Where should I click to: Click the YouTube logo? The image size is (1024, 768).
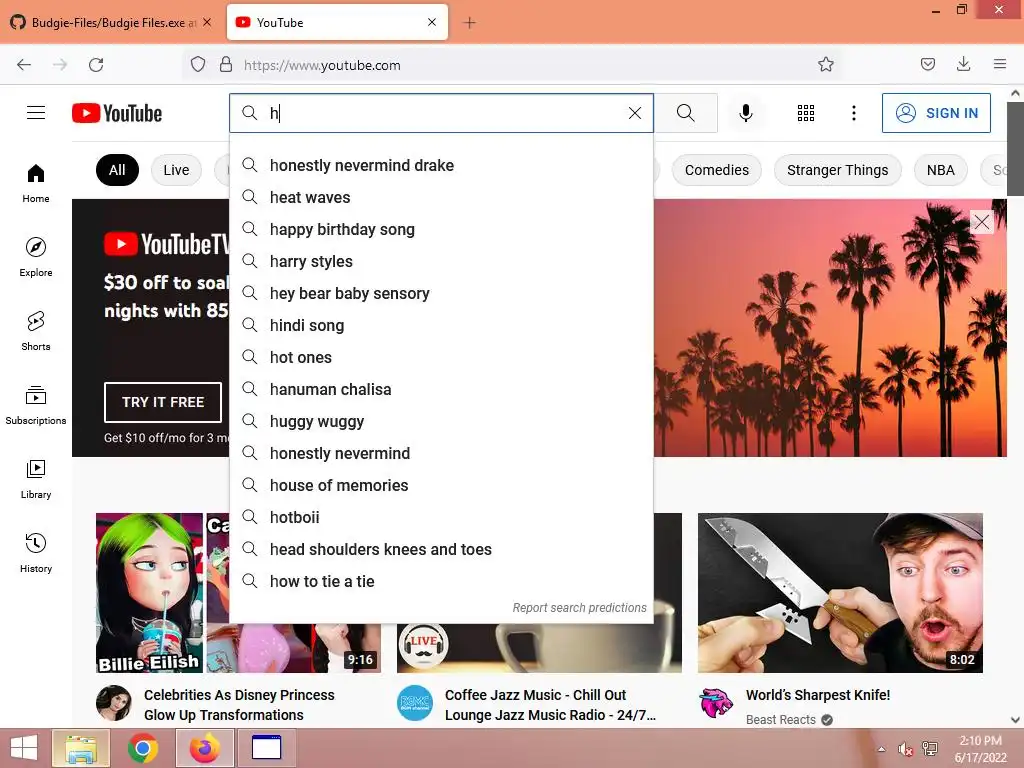(x=117, y=113)
